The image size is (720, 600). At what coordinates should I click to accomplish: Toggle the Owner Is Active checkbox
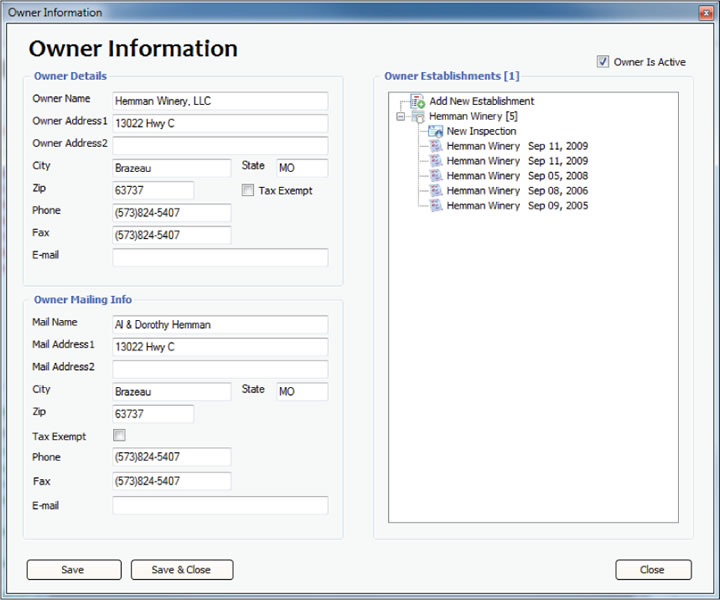point(603,62)
